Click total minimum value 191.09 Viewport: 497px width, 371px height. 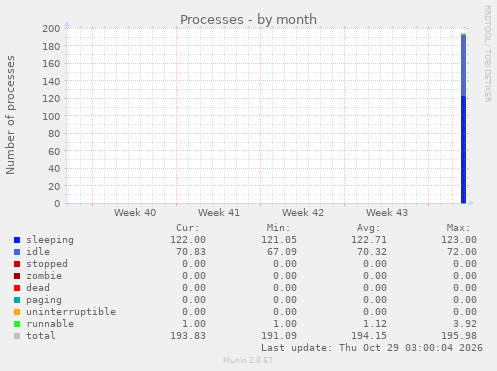[x=279, y=336]
